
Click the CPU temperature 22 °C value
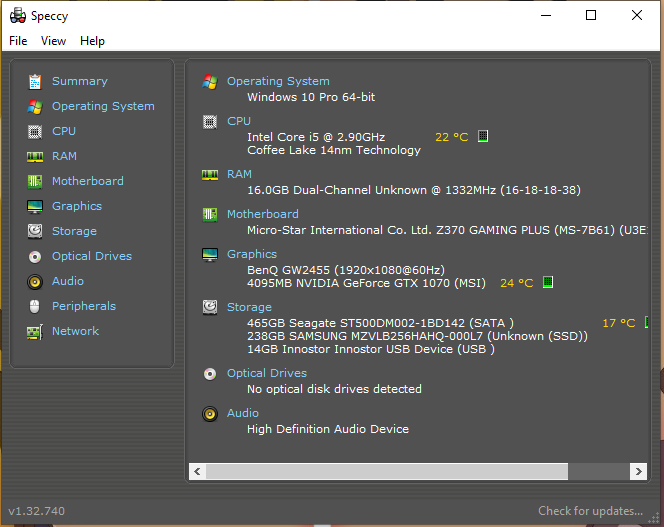451,137
